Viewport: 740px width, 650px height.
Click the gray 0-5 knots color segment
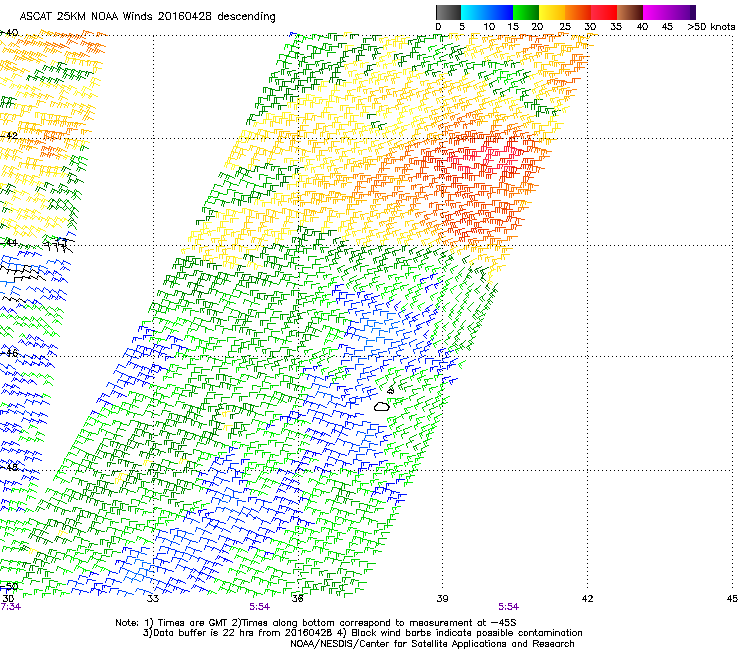[x=448, y=12]
